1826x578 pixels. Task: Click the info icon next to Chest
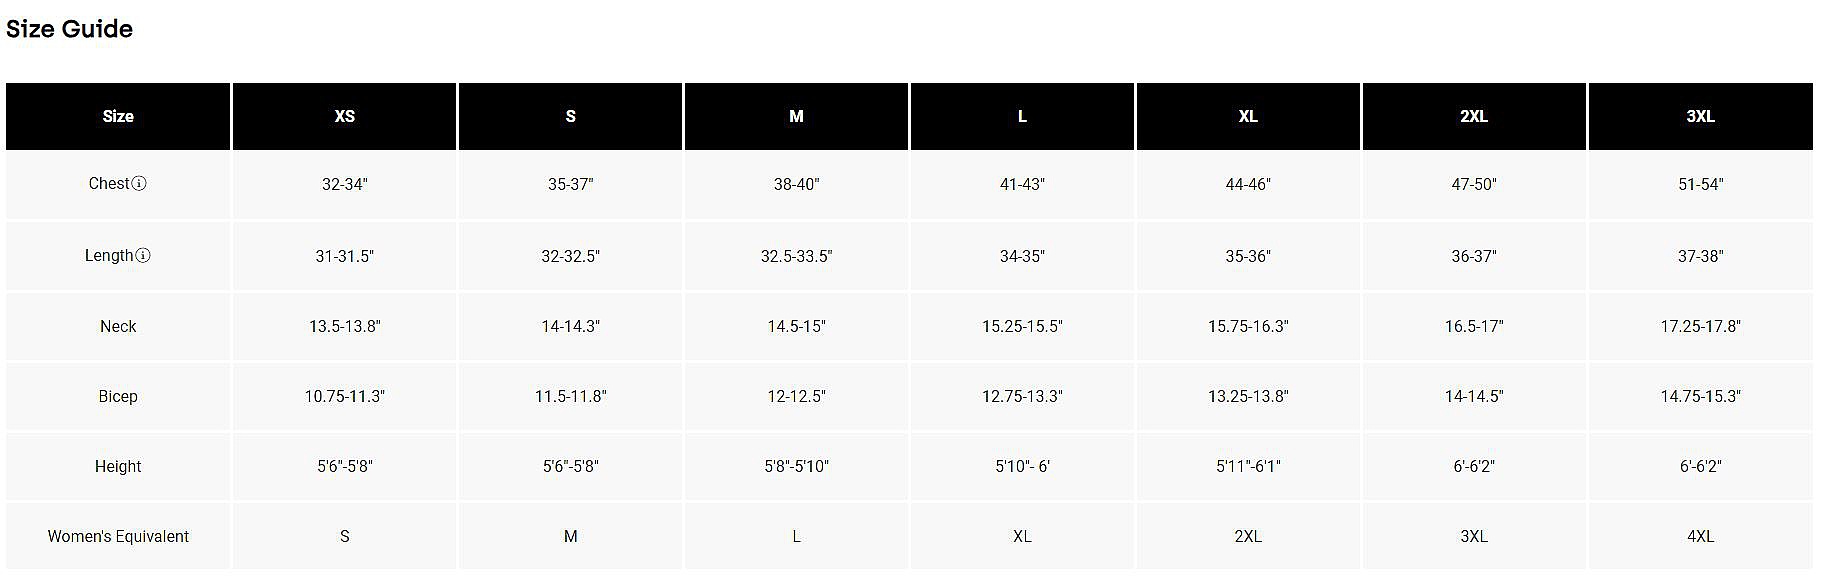140,184
